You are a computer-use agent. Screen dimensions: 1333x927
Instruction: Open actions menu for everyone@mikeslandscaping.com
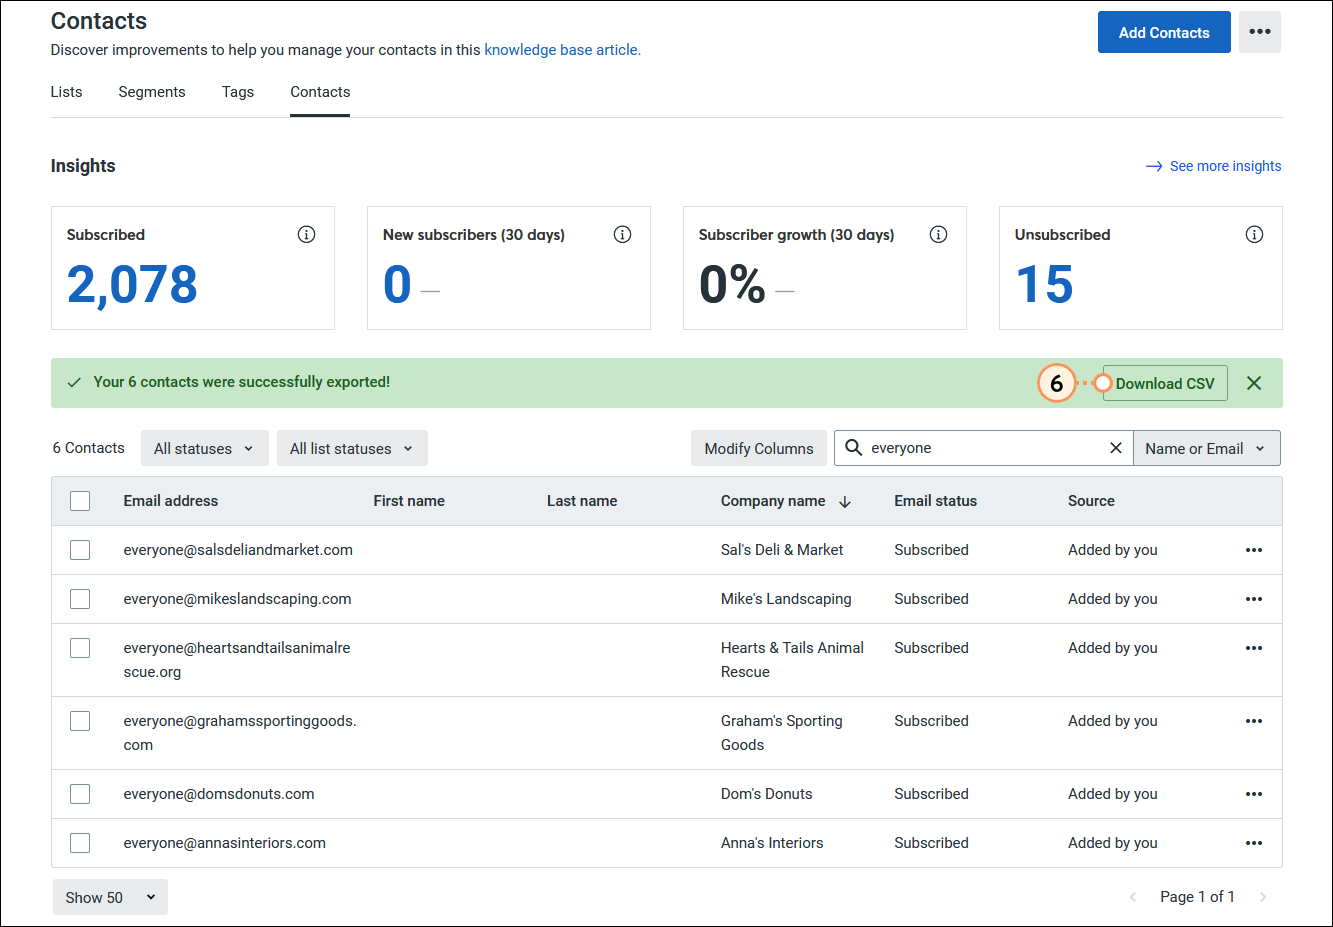pyautogui.click(x=1254, y=599)
